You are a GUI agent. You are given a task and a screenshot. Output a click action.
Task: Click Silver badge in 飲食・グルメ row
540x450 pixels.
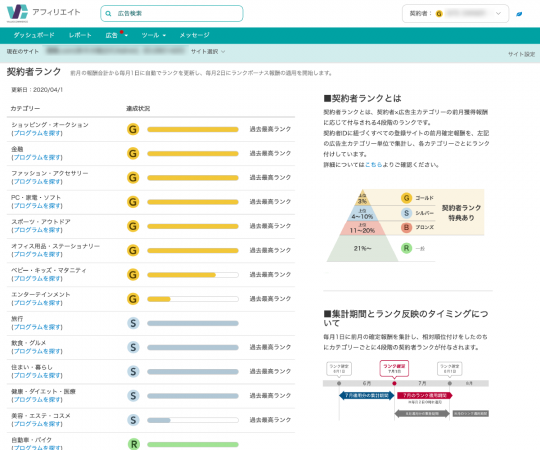click(133, 347)
